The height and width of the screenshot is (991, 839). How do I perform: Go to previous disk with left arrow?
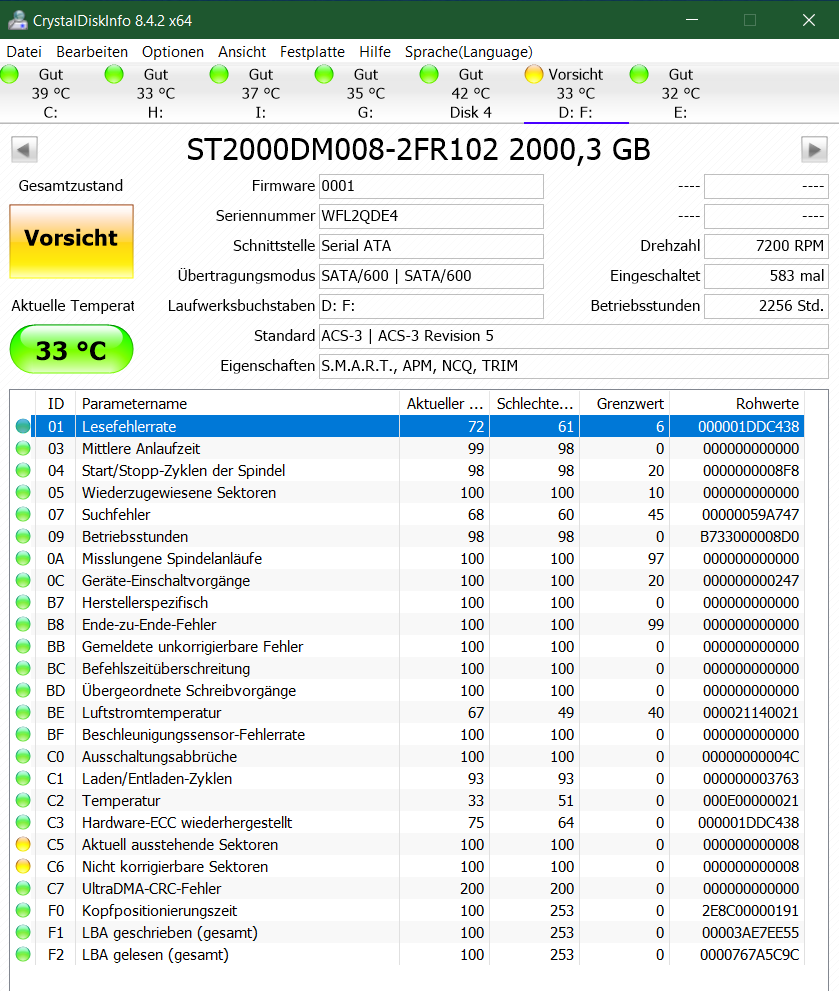pos(24,150)
